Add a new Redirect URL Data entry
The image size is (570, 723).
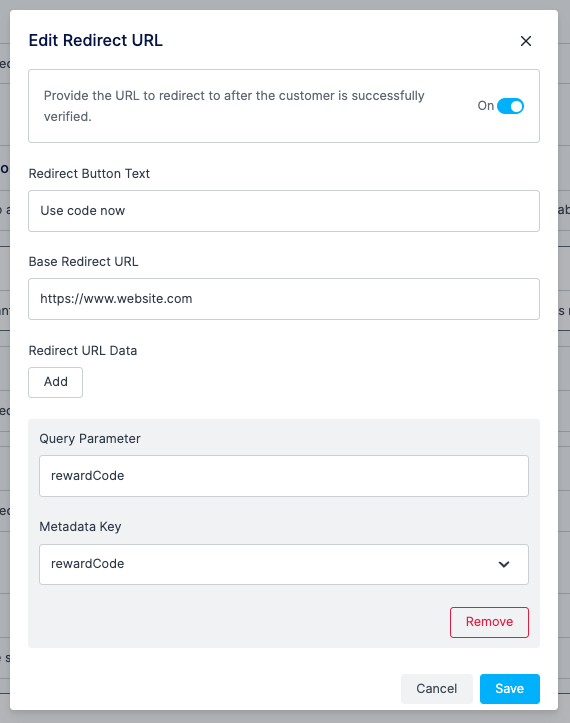[x=55, y=382]
